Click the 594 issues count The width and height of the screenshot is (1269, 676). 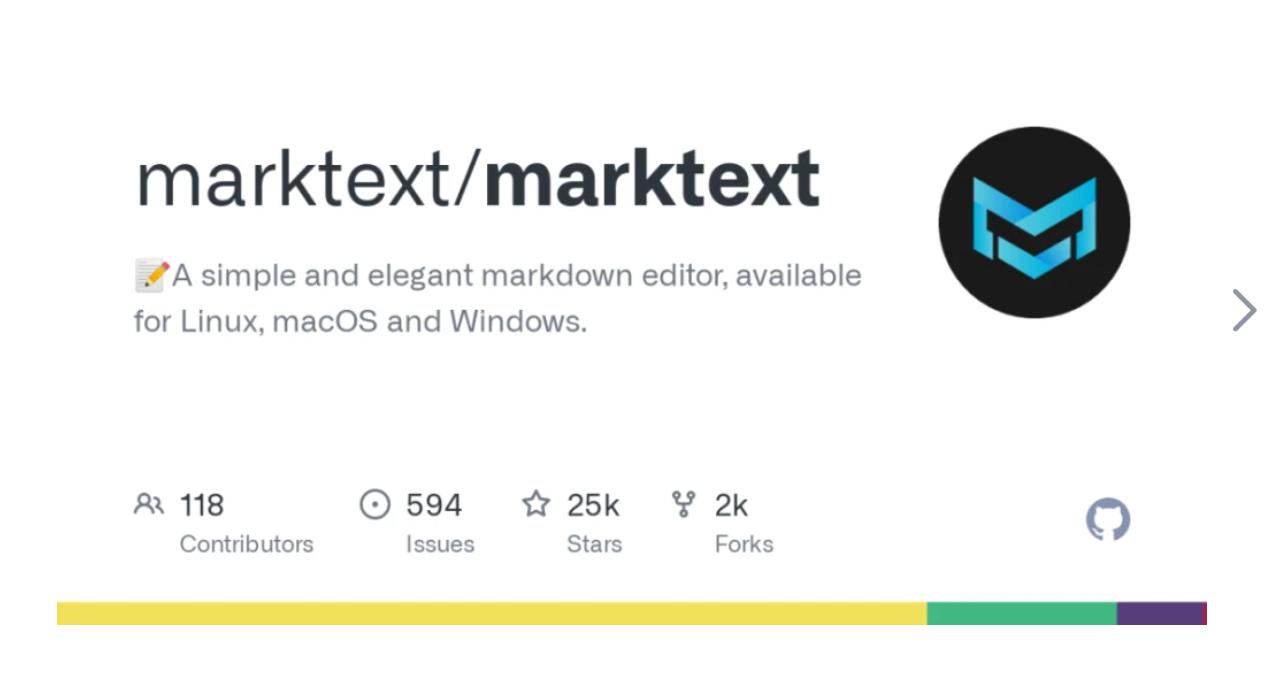pos(434,505)
